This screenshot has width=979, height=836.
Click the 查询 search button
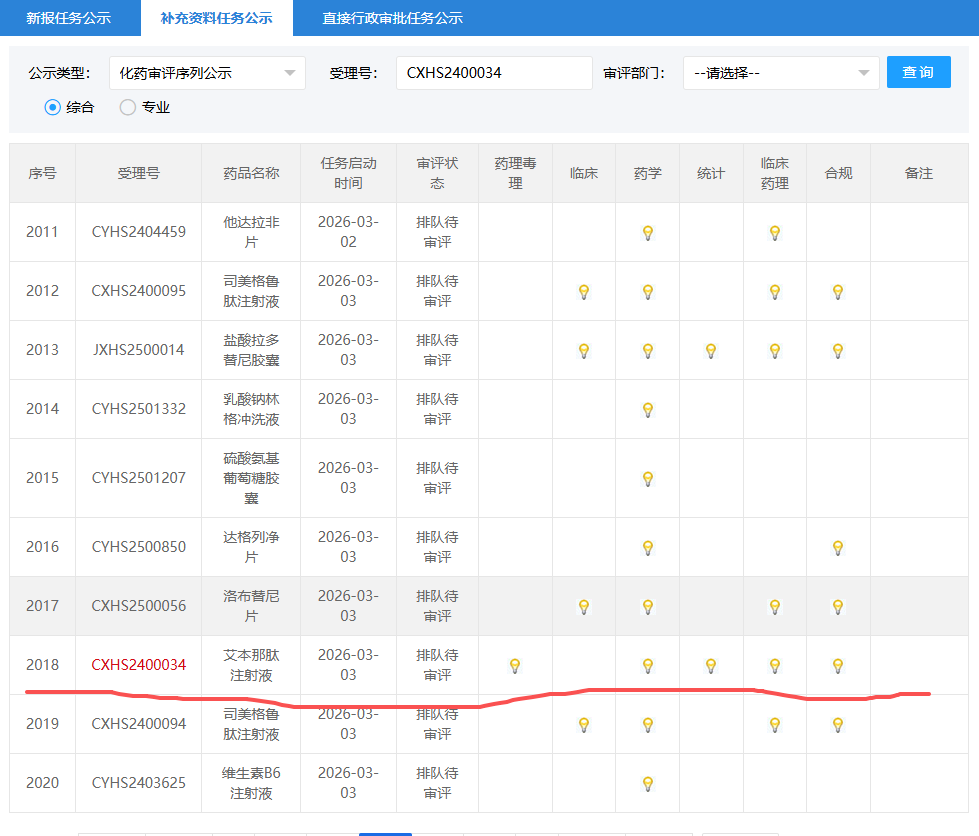click(918, 72)
